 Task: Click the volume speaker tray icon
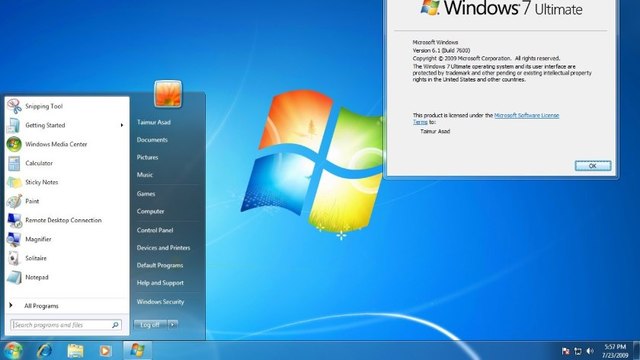590,351
